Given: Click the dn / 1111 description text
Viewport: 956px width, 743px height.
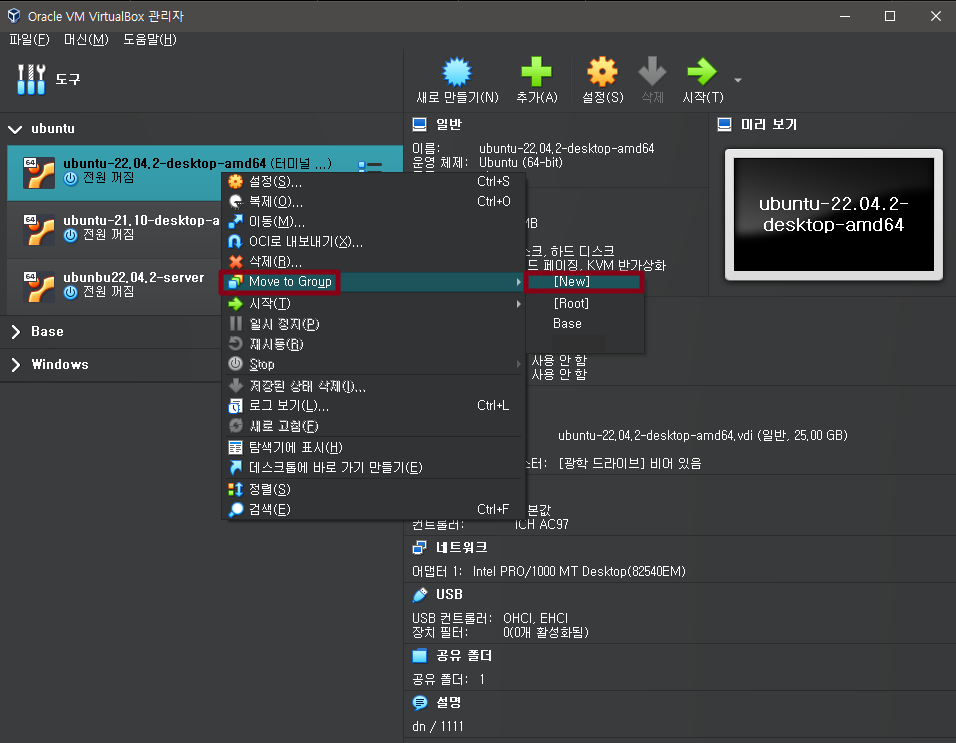Looking at the screenshot, I should (x=438, y=727).
